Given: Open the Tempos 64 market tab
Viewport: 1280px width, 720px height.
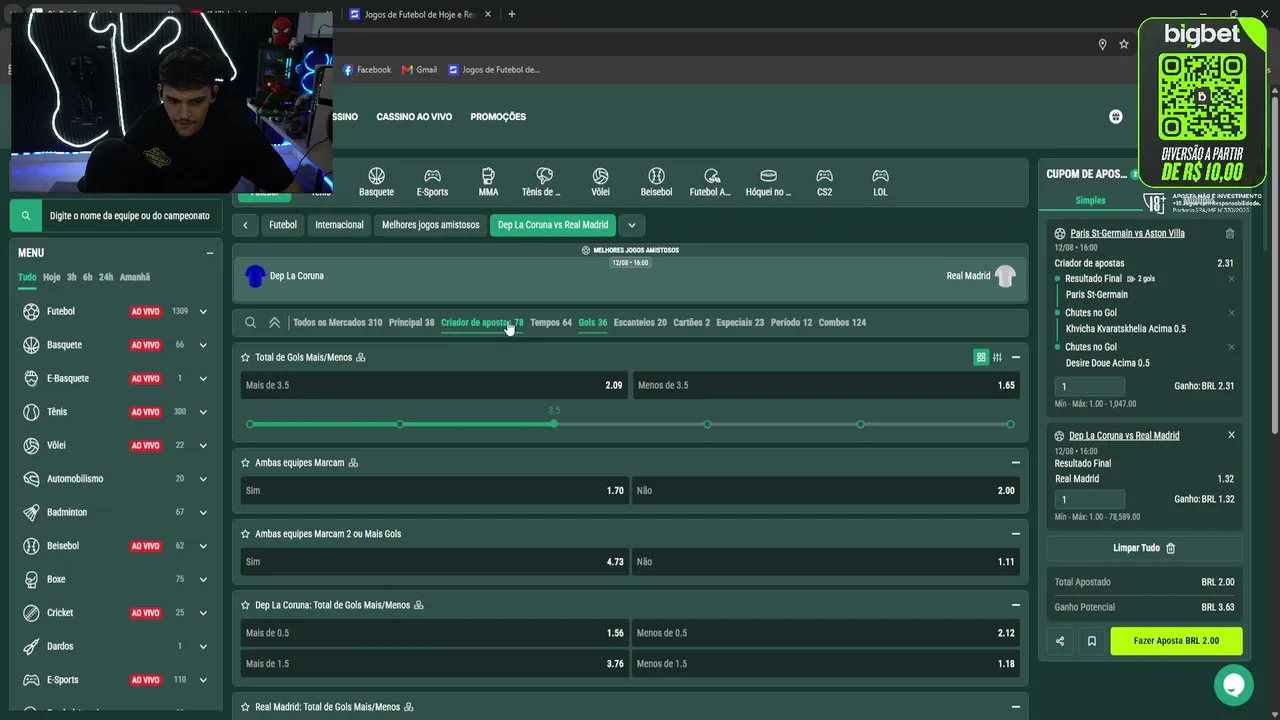Looking at the screenshot, I should click(x=551, y=322).
